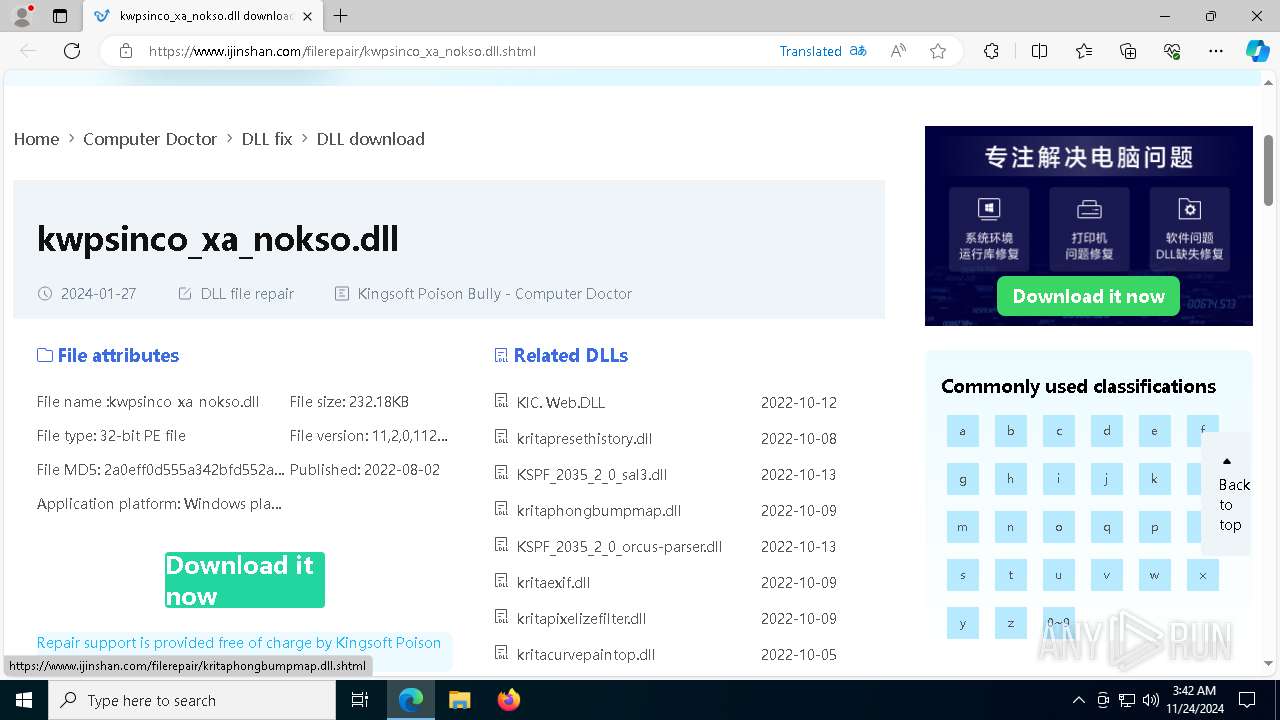
Task: Open DLL download breadcrumb
Action: tap(371, 139)
